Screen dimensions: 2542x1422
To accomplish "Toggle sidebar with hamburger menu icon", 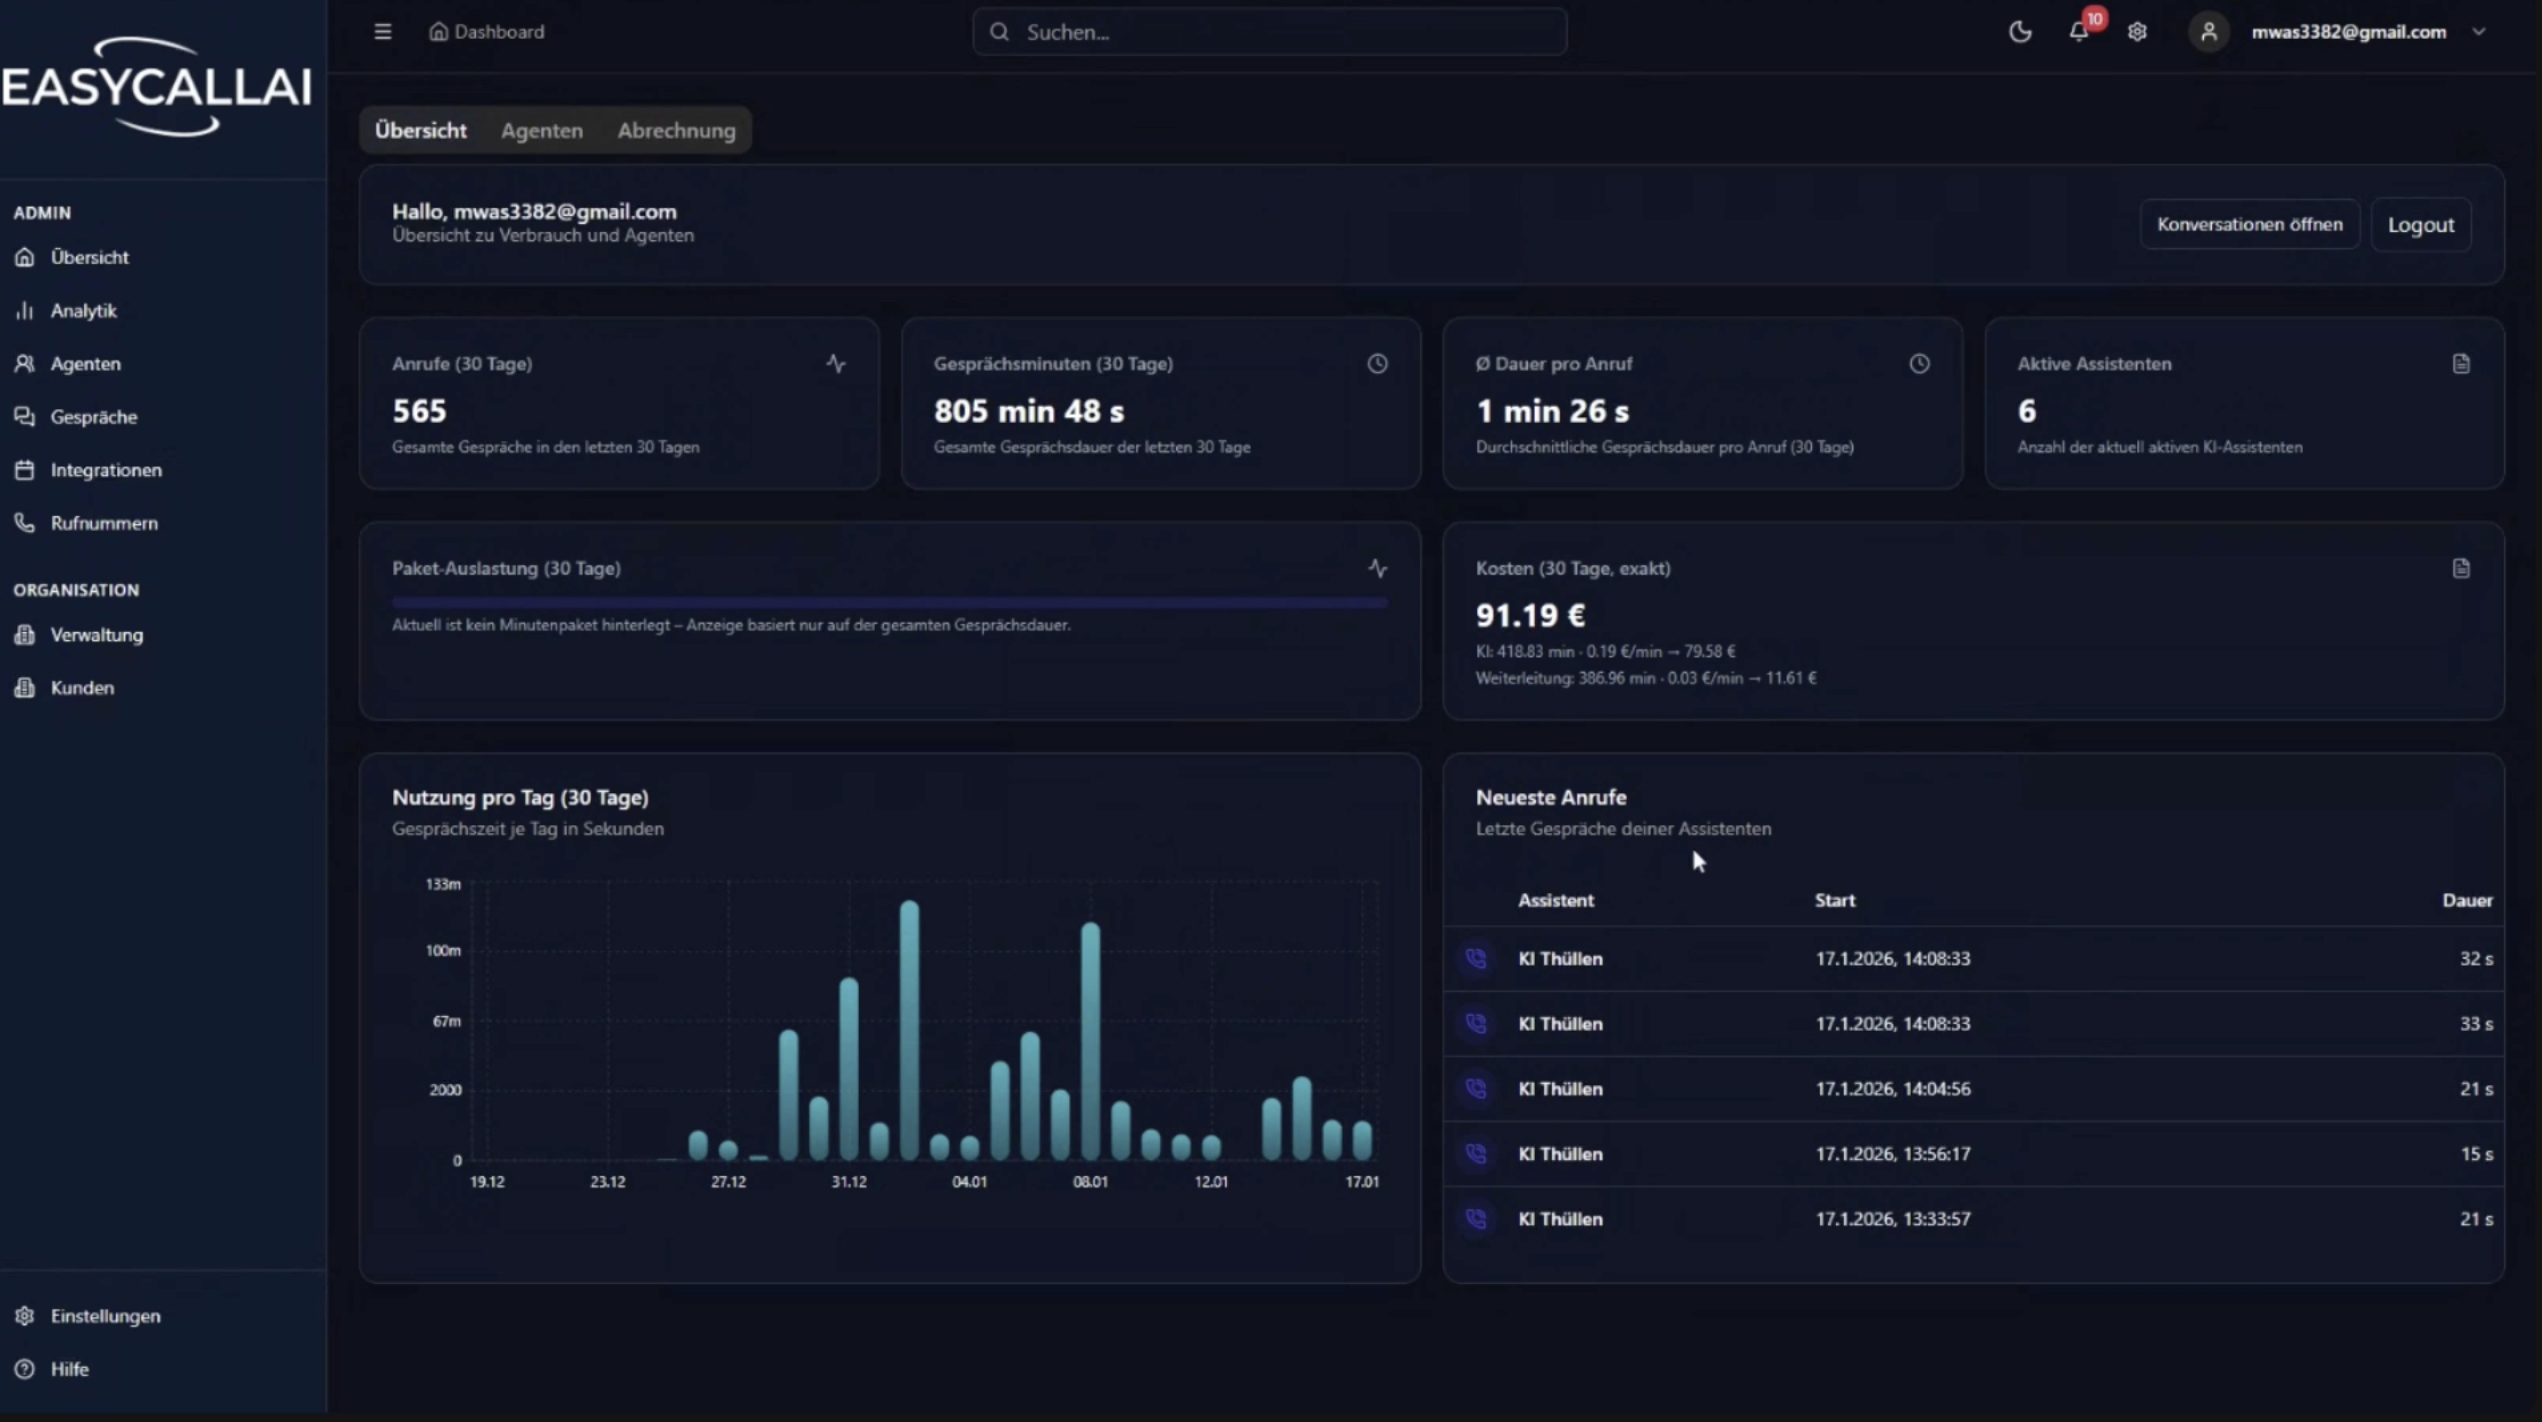I will [x=382, y=32].
